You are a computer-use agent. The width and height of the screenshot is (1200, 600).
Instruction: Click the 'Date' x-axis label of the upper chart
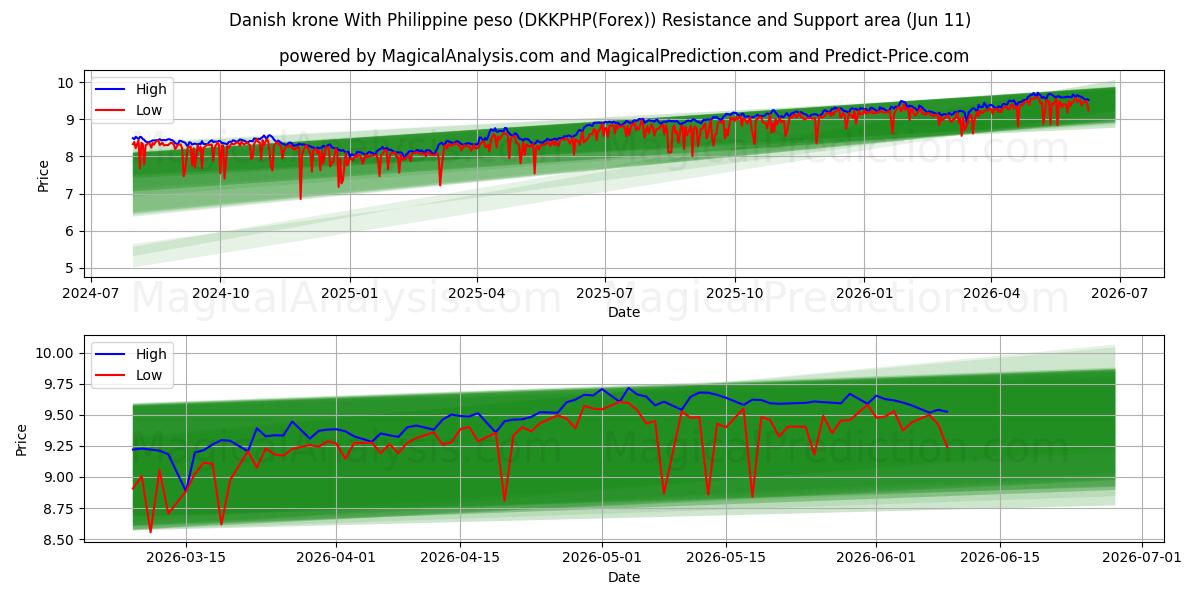point(624,313)
